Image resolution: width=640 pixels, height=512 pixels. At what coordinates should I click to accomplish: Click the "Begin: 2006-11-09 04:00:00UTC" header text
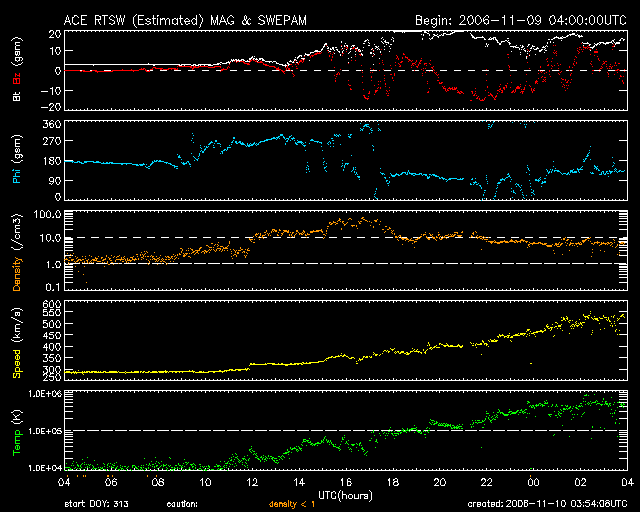pyautogui.click(x=521, y=20)
